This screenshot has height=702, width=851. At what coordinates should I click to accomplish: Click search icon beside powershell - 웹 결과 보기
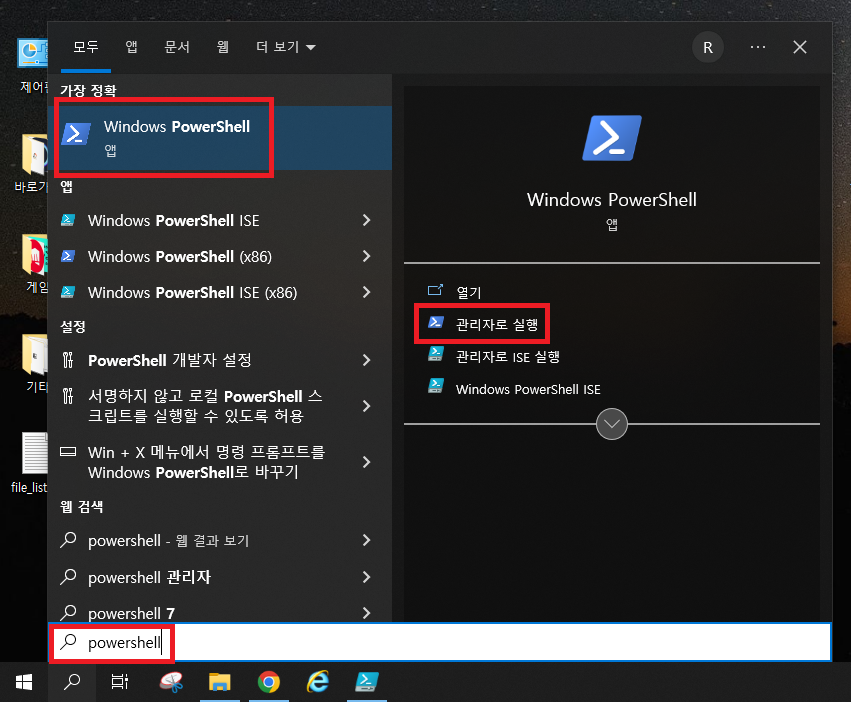click(68, 540)
